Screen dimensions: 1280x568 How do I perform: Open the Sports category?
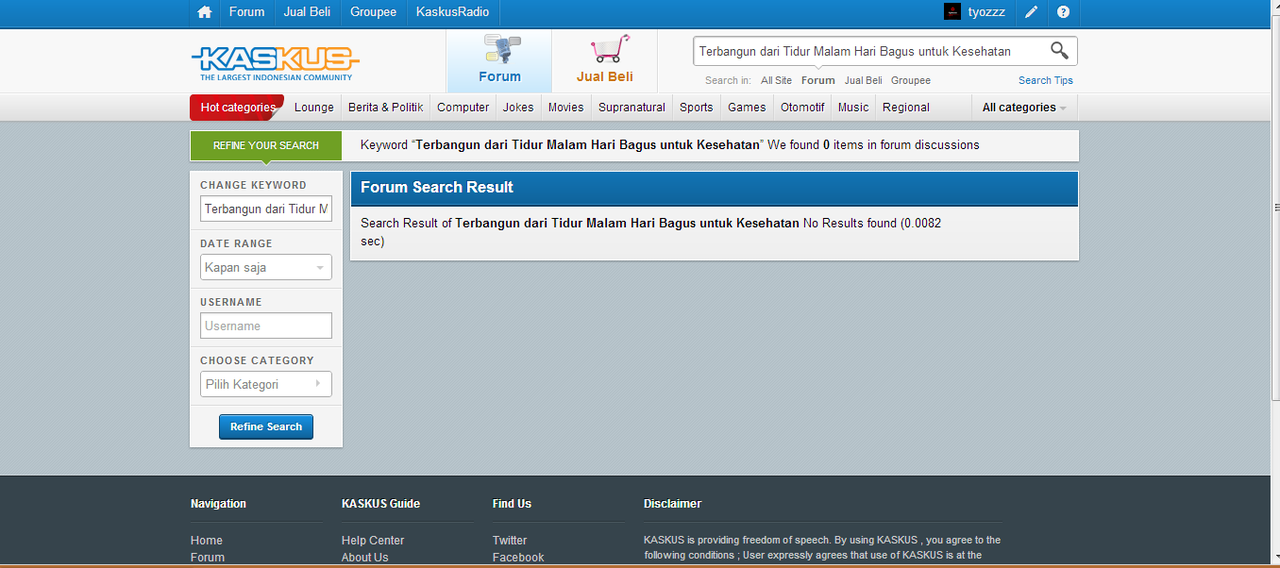click(x=696, y=107)
